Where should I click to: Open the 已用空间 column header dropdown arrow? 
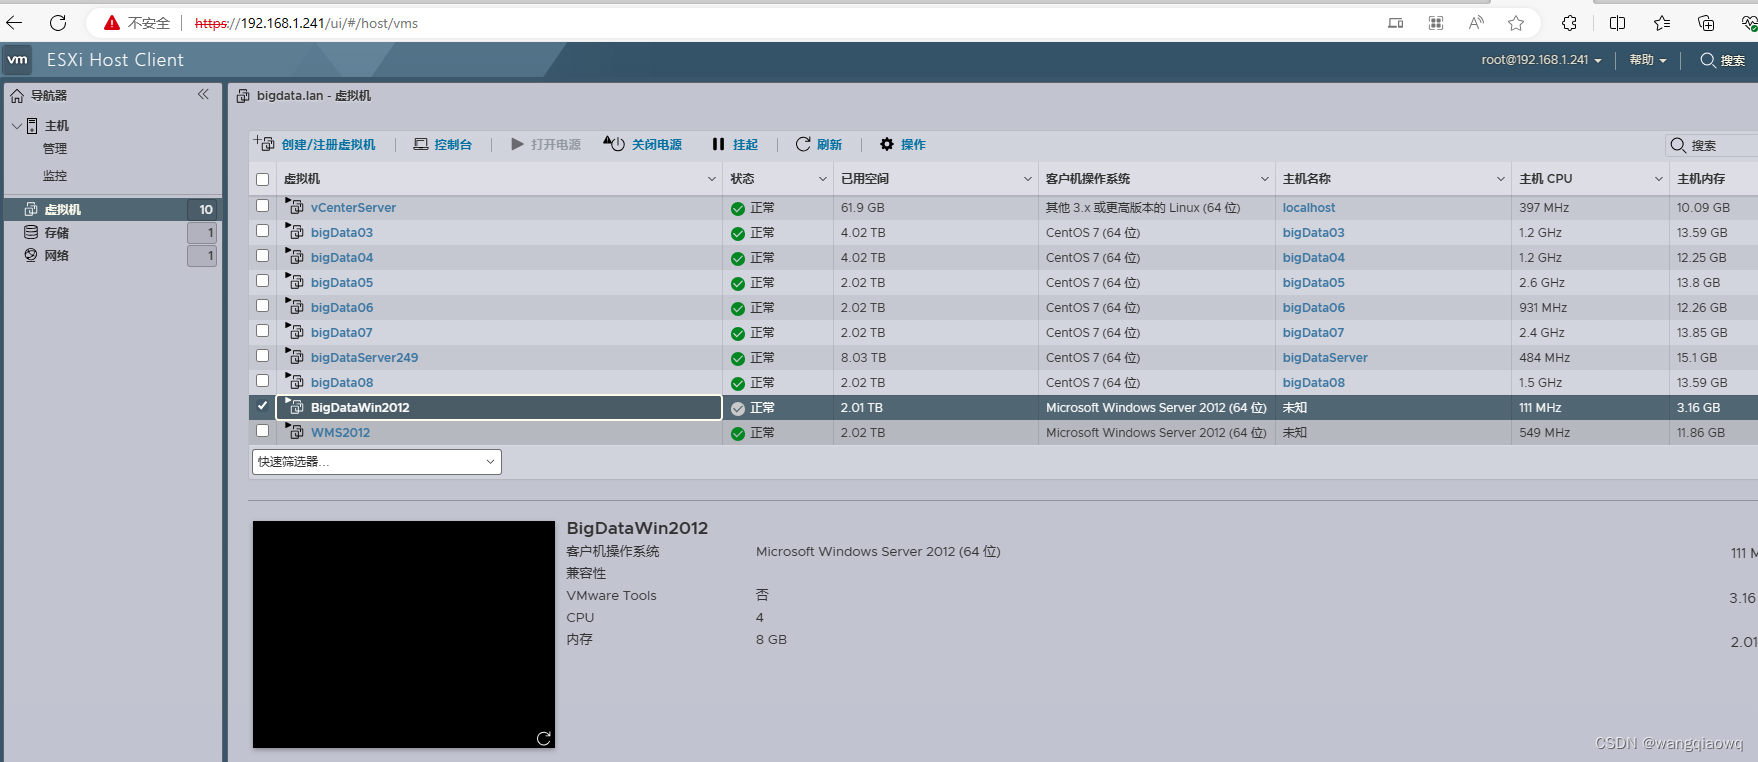tap(1028, 179)
